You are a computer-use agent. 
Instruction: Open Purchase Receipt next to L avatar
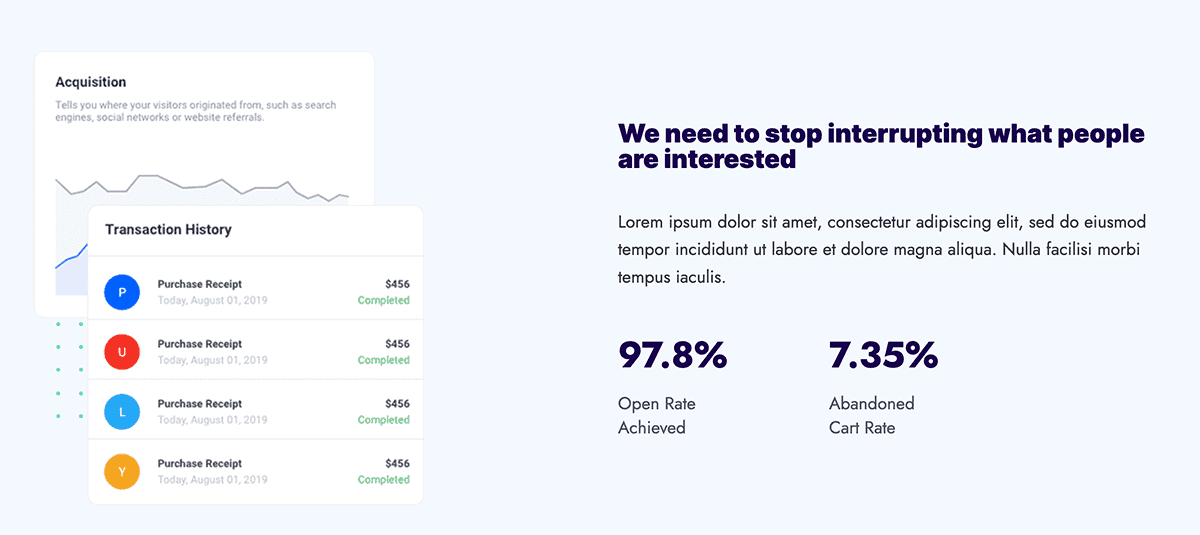[200, 405]
